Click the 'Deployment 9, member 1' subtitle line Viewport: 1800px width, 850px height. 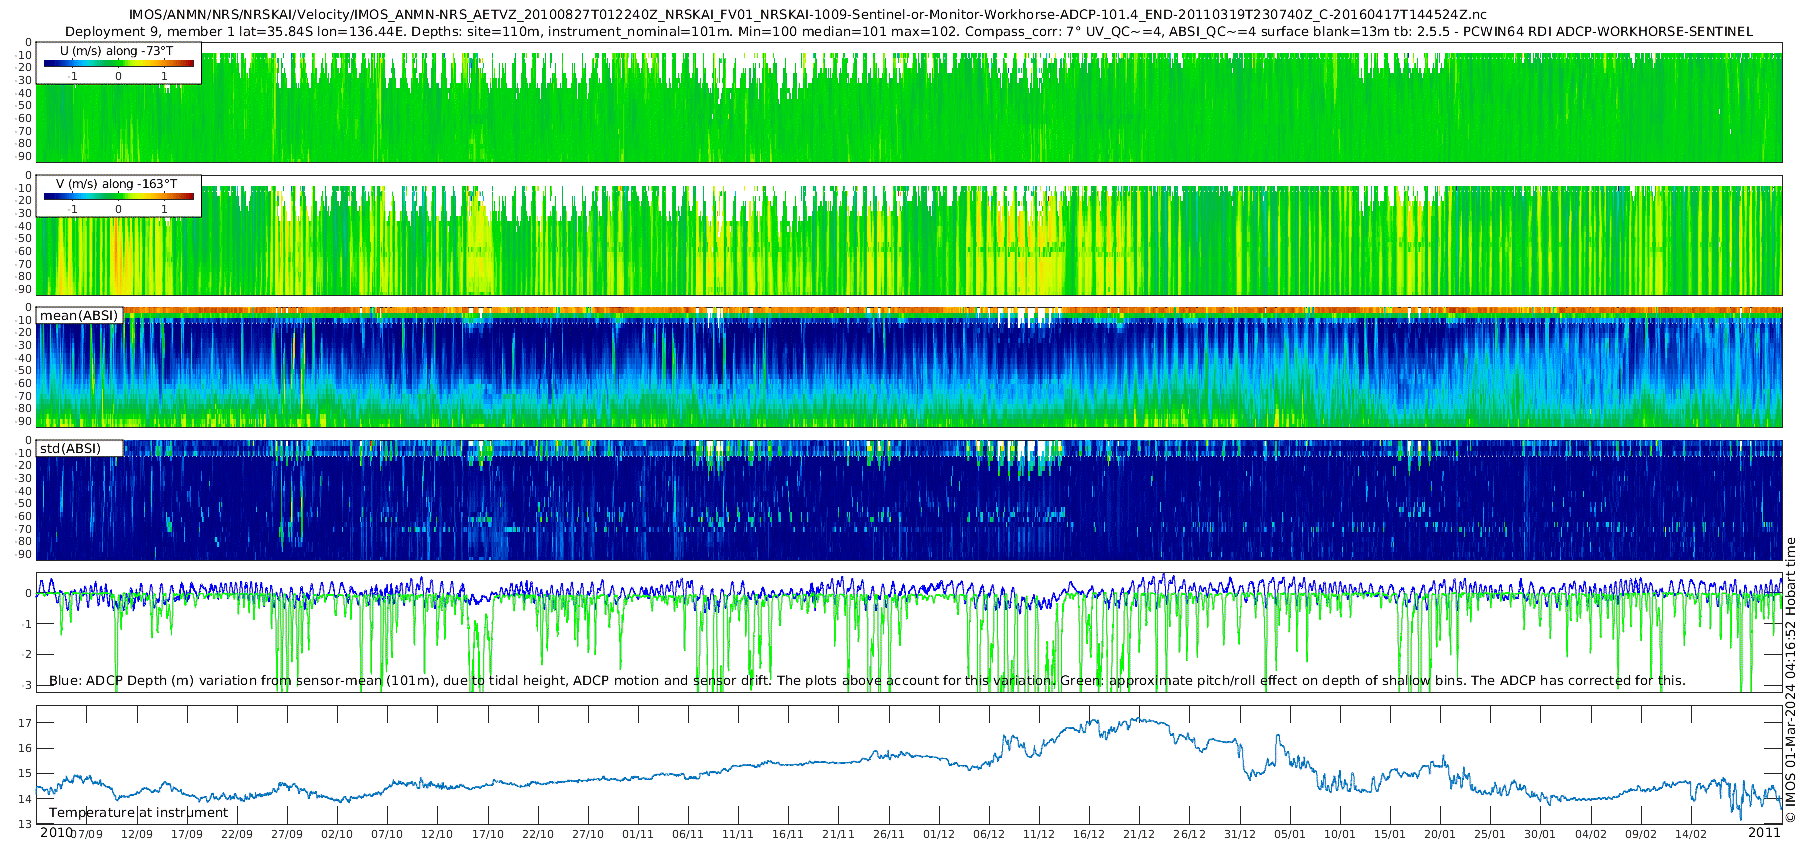coord(909,32)
